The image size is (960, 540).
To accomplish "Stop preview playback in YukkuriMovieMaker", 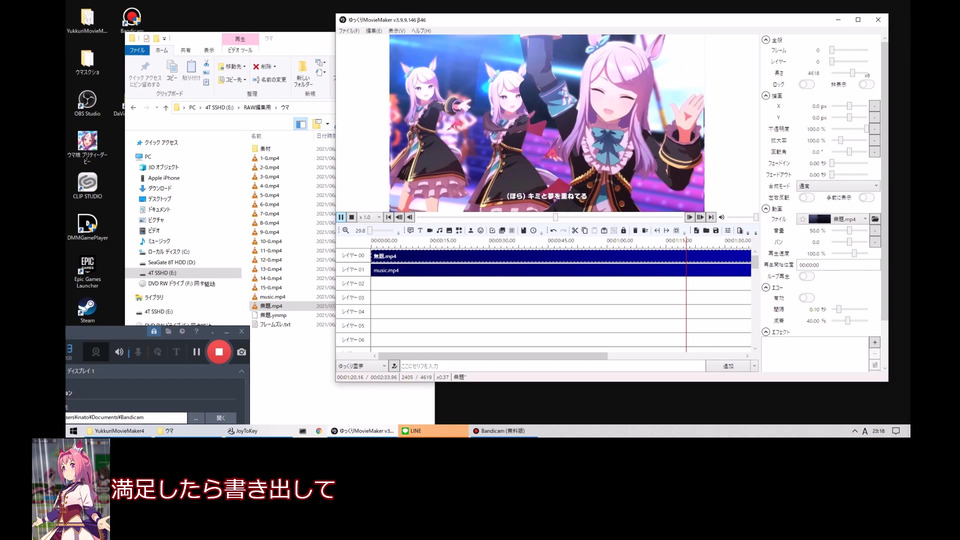I will click(x=351, y=217).
